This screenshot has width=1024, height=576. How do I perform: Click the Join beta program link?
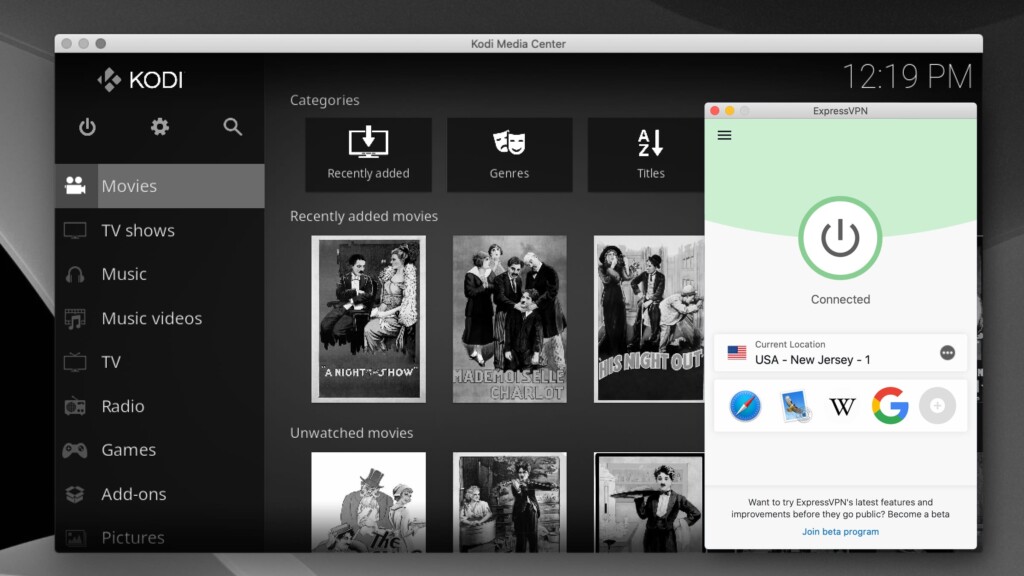click(840, 532)
